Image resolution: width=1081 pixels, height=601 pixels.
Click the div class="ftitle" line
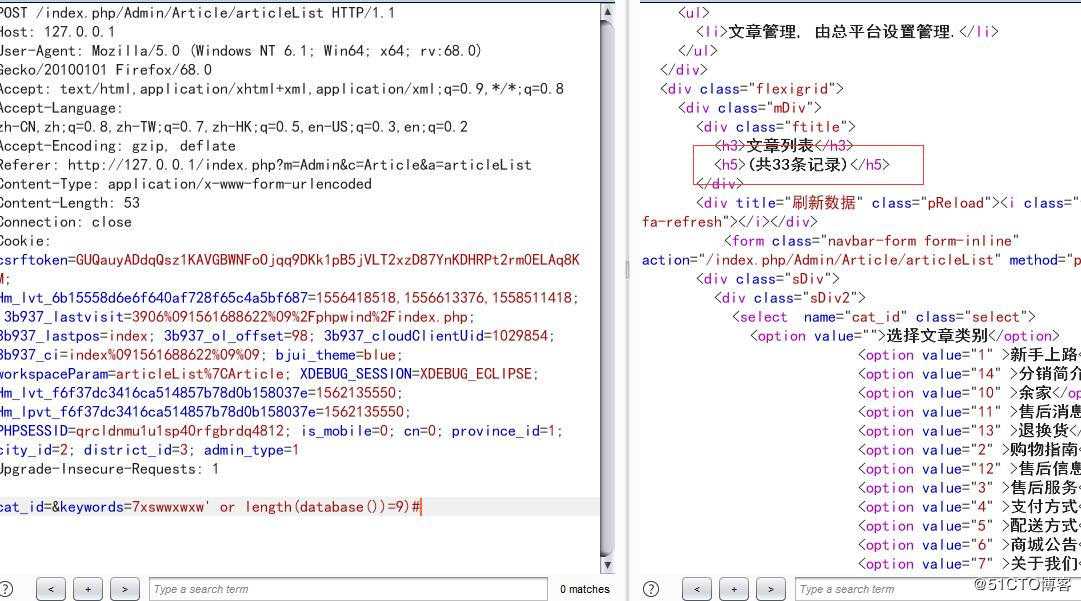(776, 127)
